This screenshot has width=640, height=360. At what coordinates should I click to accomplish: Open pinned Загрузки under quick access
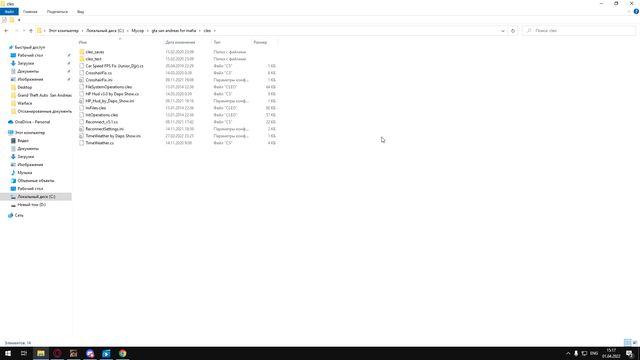pos(26,63)
